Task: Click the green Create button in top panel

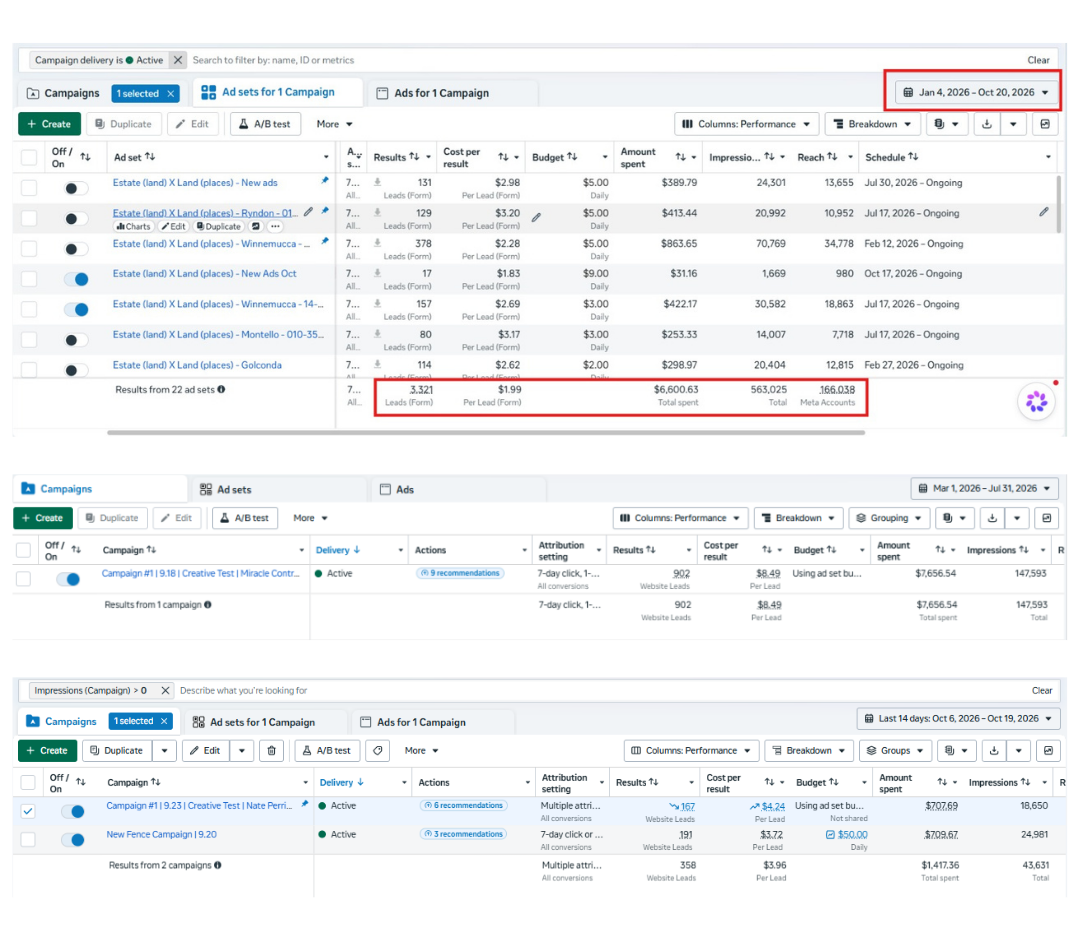Action: click(50, 124)
